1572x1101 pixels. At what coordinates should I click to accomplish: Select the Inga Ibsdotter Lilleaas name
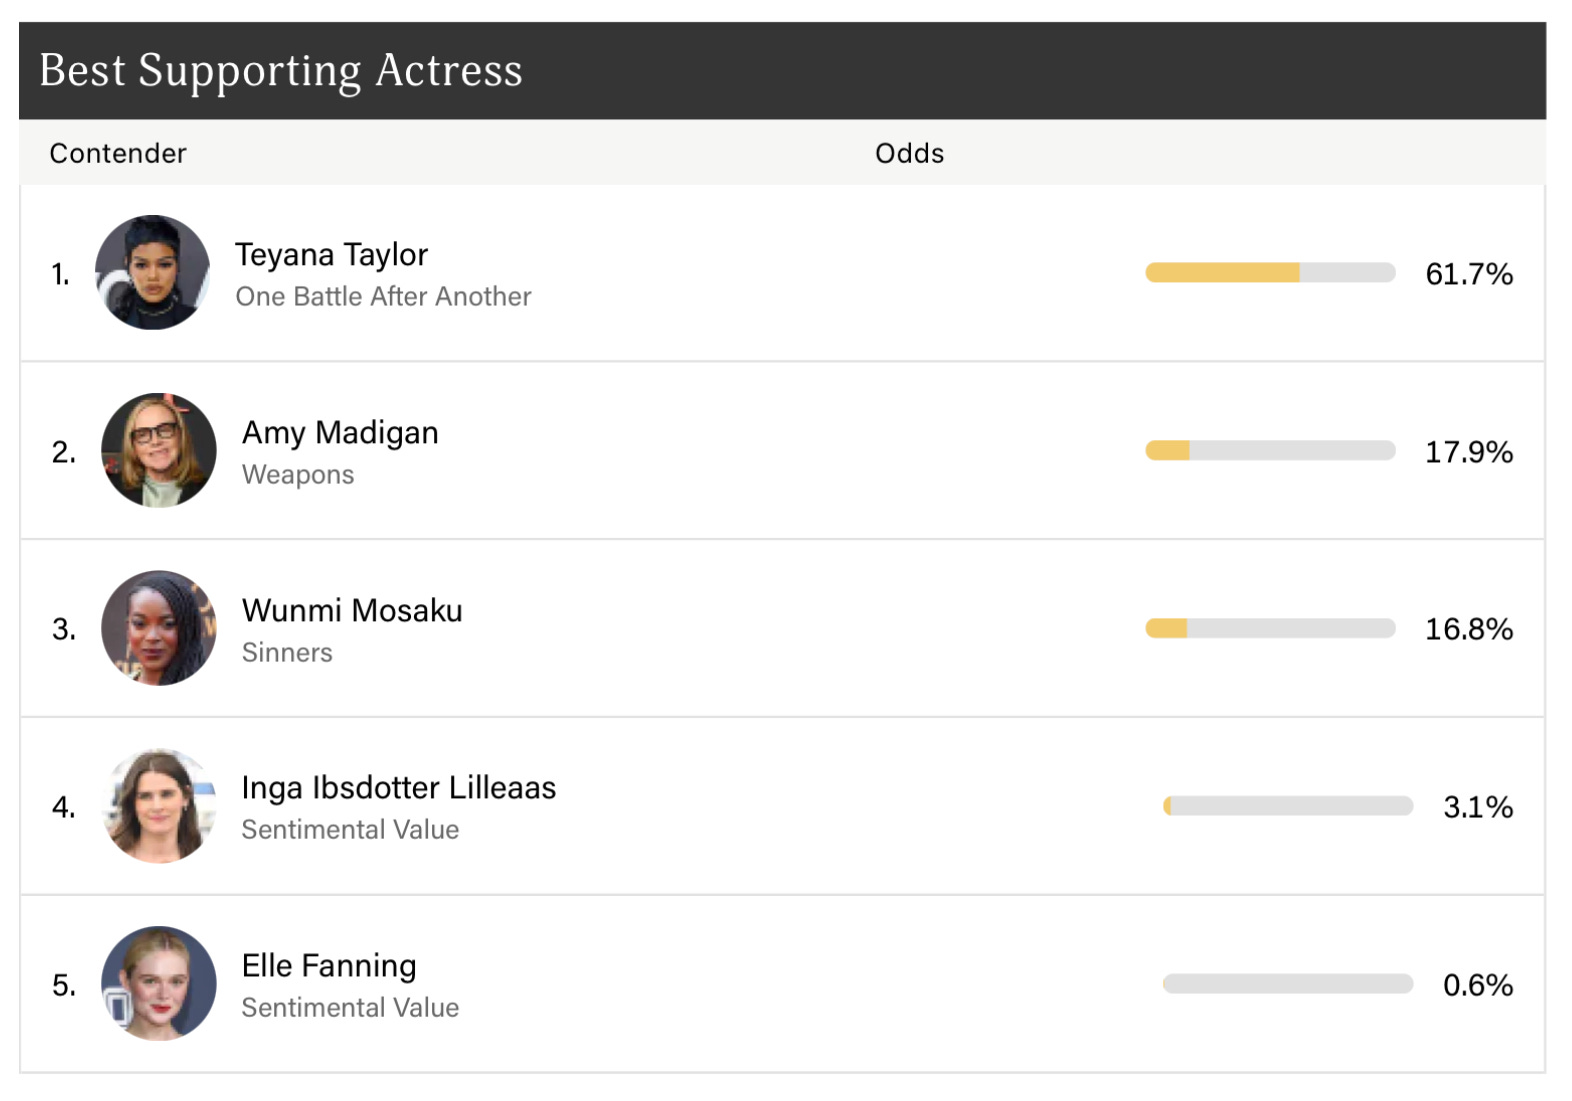[398, 788]
